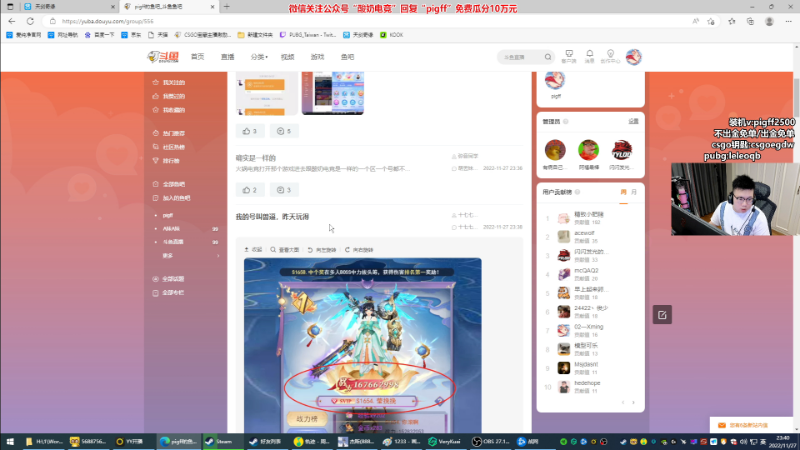The height and width of the screenshot is (450, 800).
Task: Open the phone app screenshot thumbnail
Action: pos(333,93)
